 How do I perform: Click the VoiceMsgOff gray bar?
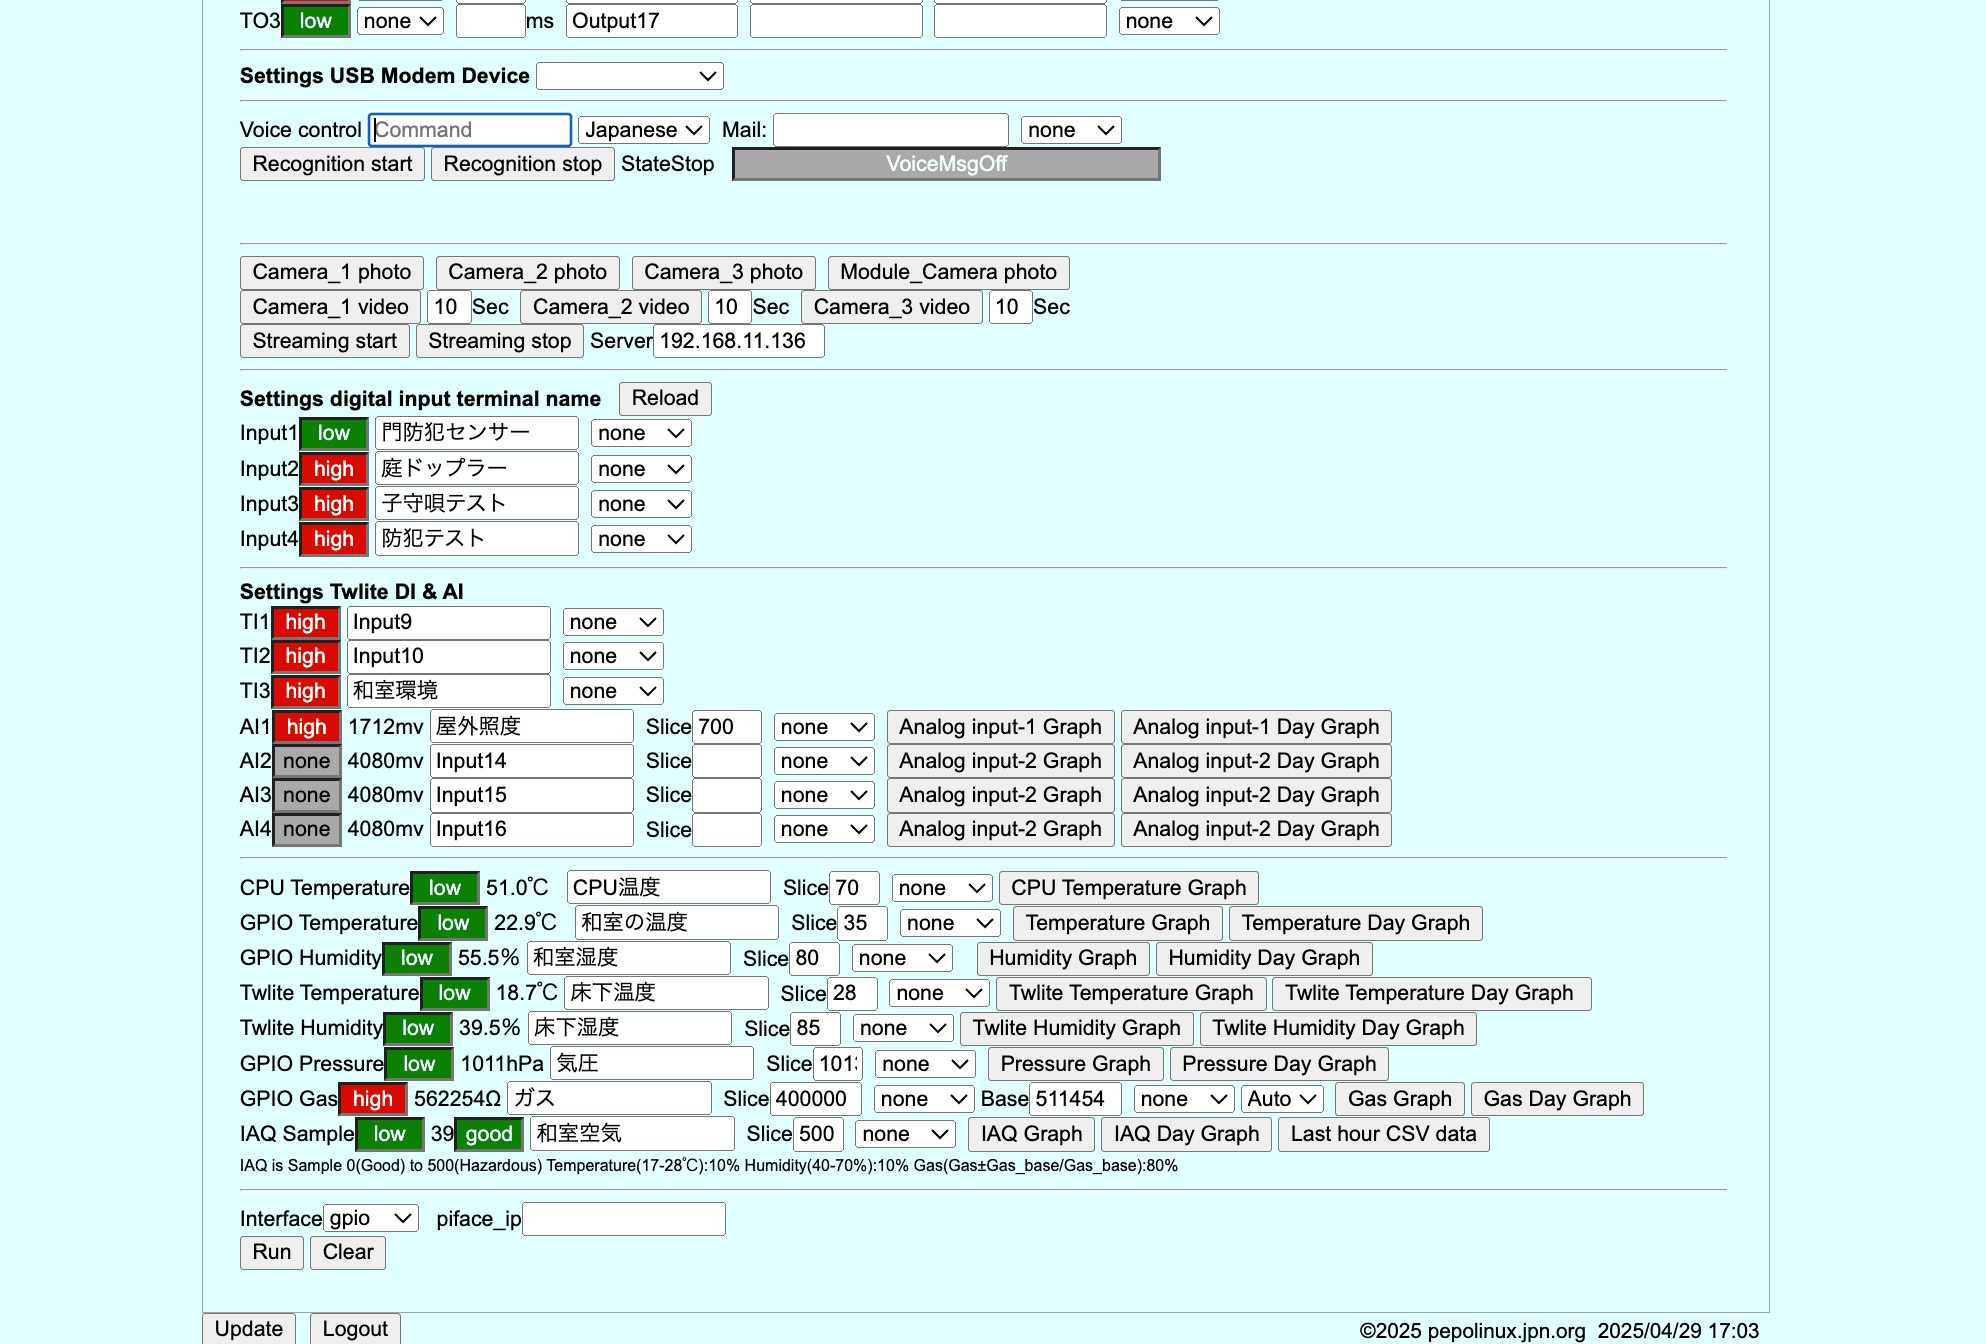tap(945, 164)
